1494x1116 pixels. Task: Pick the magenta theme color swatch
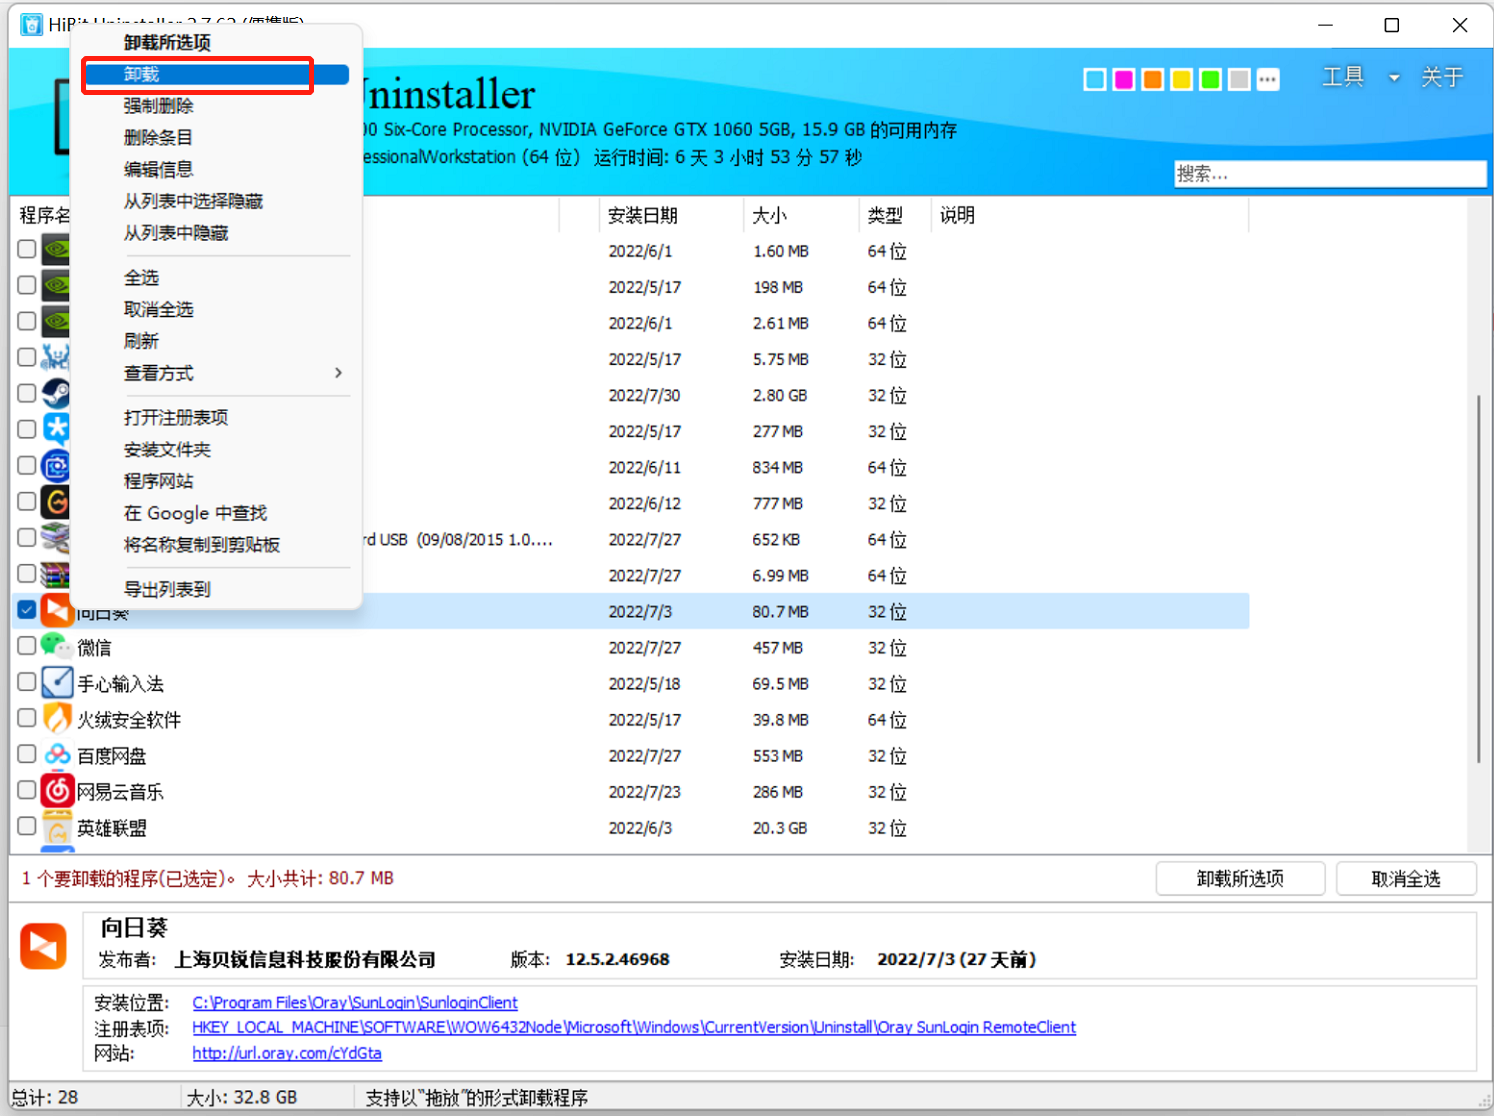(x=1123, y=78)
